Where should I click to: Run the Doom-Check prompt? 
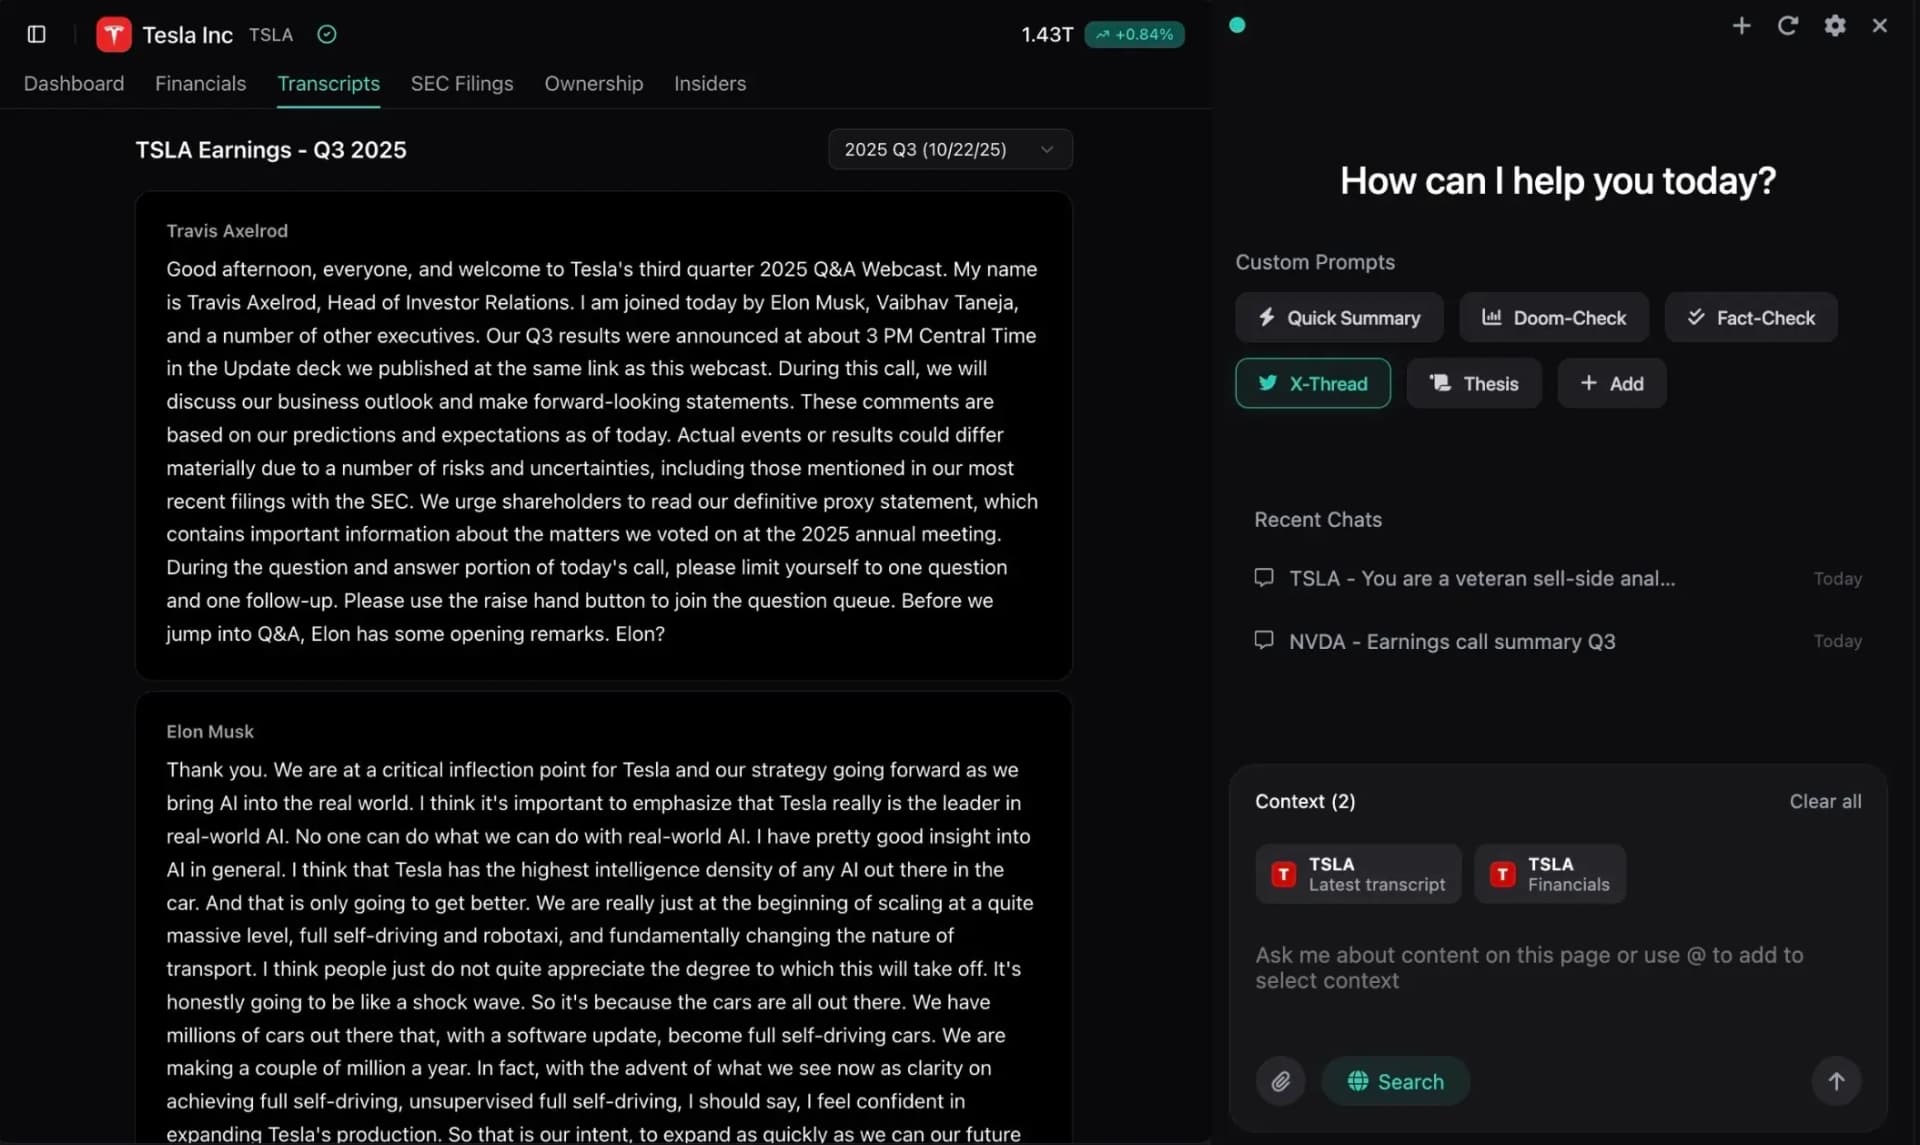[x=1554, y=317]
